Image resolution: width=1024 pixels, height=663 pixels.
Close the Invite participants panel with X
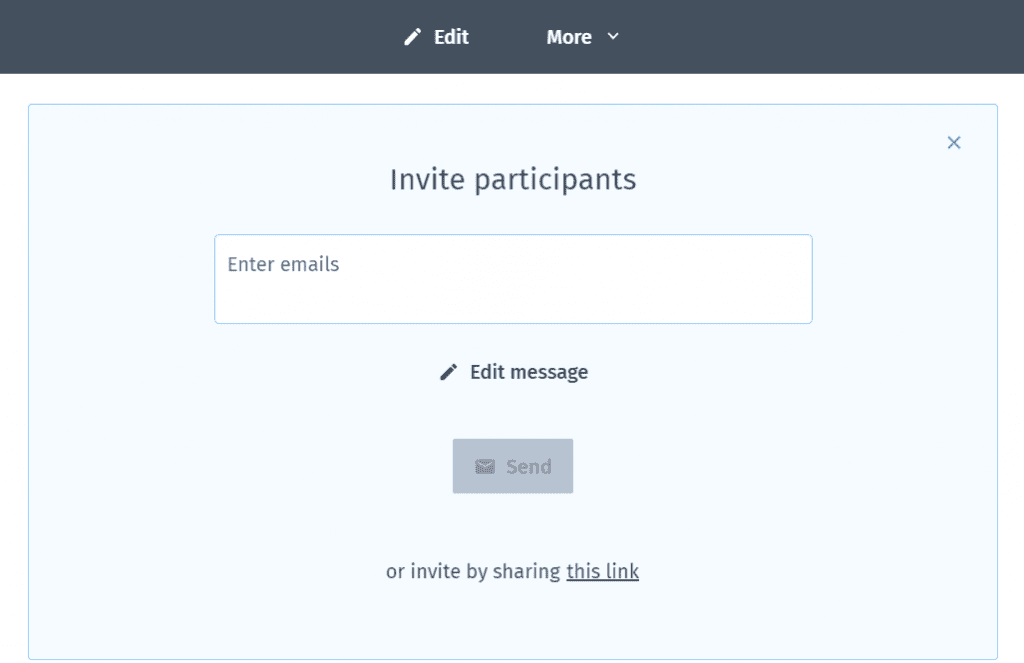[x=953, y=142]
